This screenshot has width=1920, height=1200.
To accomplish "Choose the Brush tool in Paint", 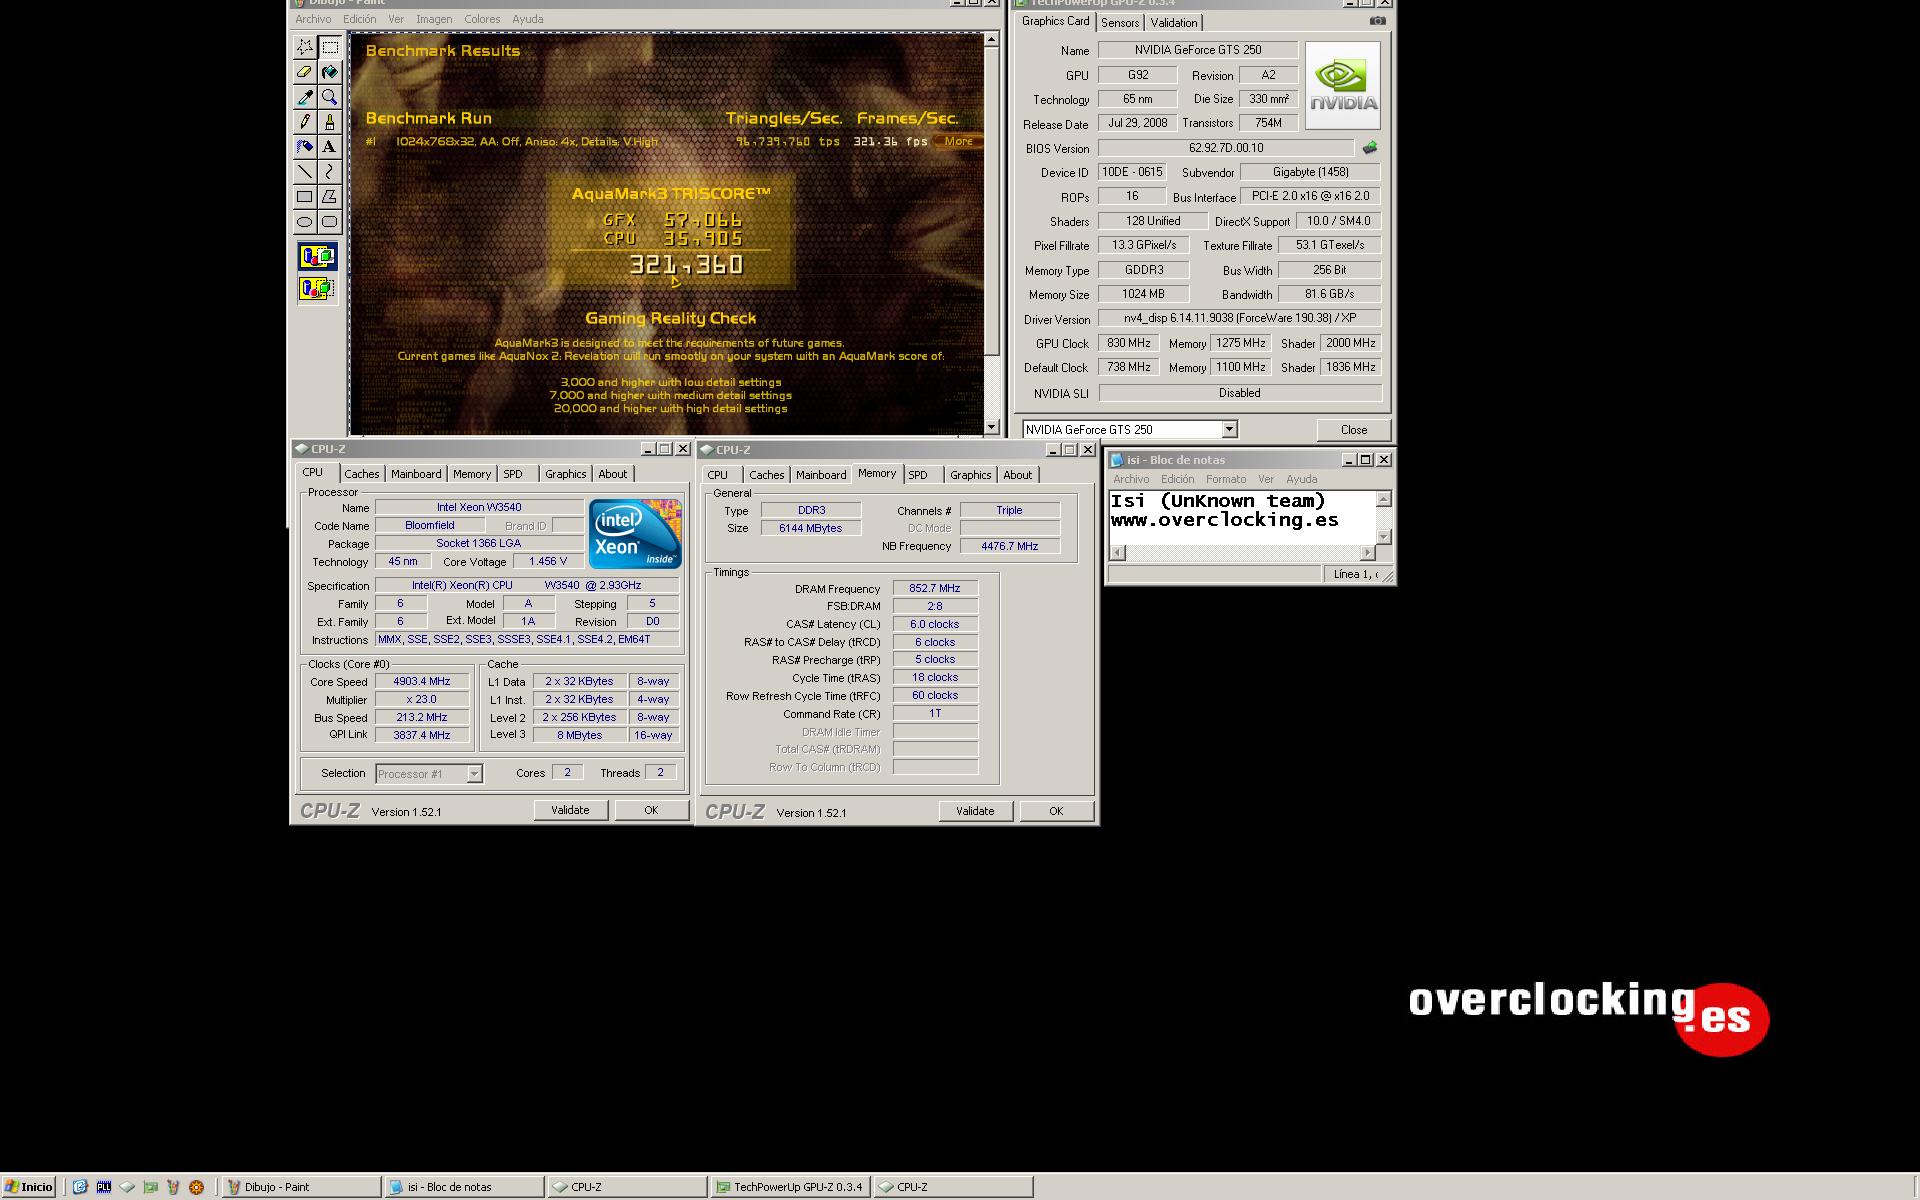I will tap(330, 122).
